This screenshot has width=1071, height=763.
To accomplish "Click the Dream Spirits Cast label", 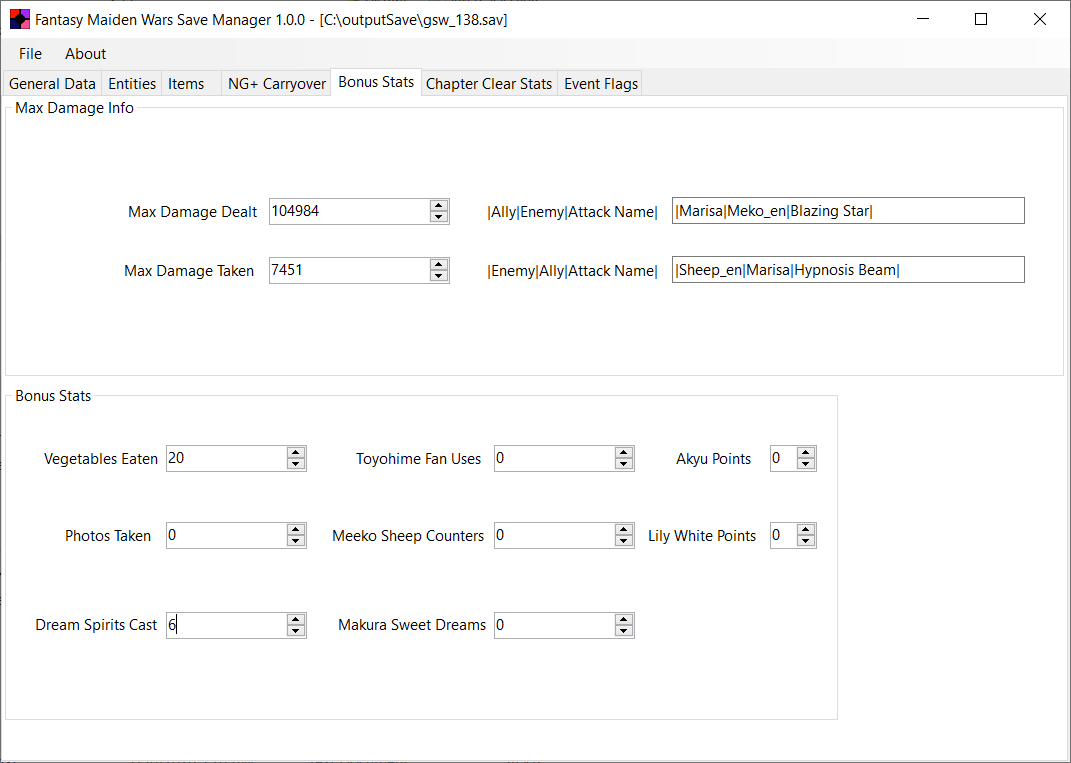I will pyautogui.click(x=96, y=625).
